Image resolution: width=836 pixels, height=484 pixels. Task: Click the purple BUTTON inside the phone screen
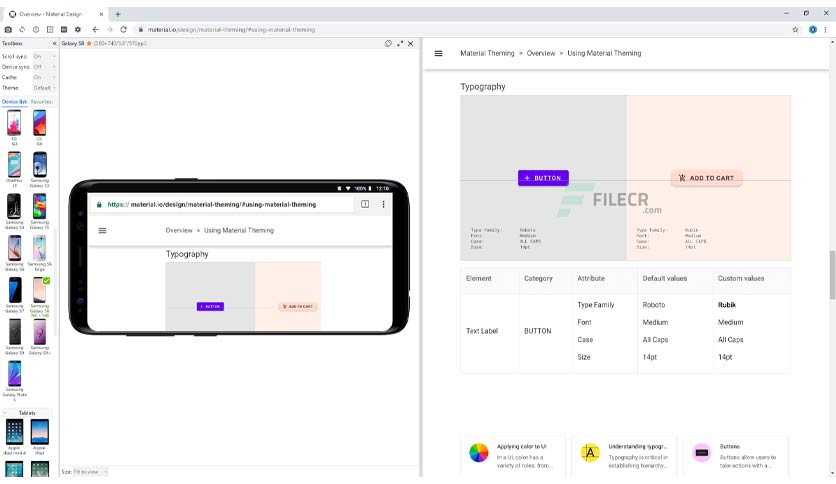pyautogui.click(x=210, y=306)
